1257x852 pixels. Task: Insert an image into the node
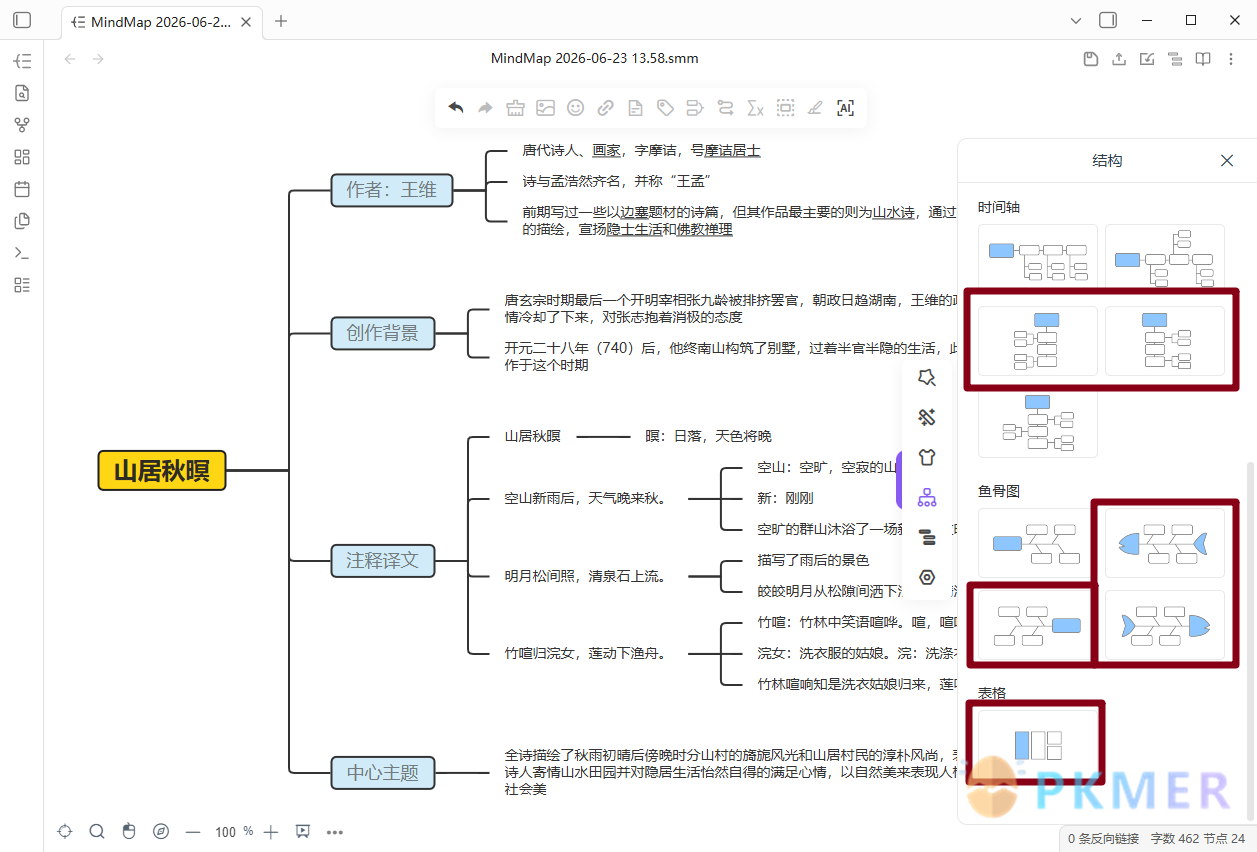point(545,108)
